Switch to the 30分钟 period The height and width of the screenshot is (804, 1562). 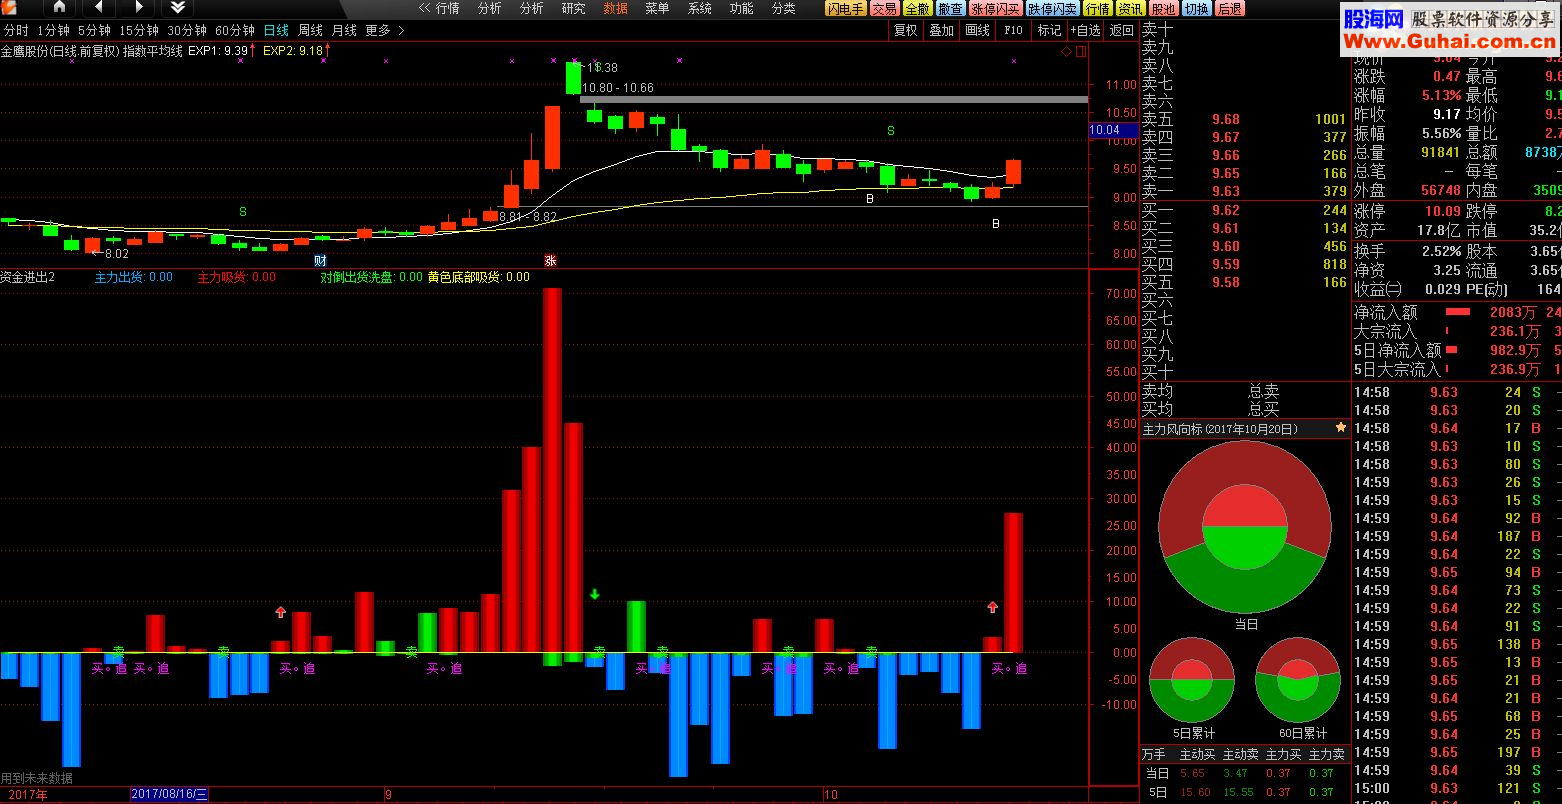pyautogui.click(x=187, y=31)
